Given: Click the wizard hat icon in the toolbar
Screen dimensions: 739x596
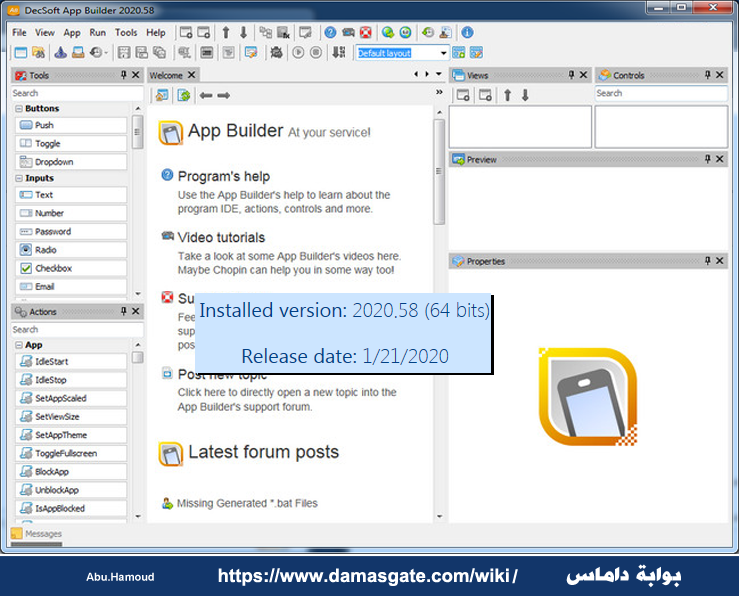Looking at the screenshot, I should tap(60, 52).
